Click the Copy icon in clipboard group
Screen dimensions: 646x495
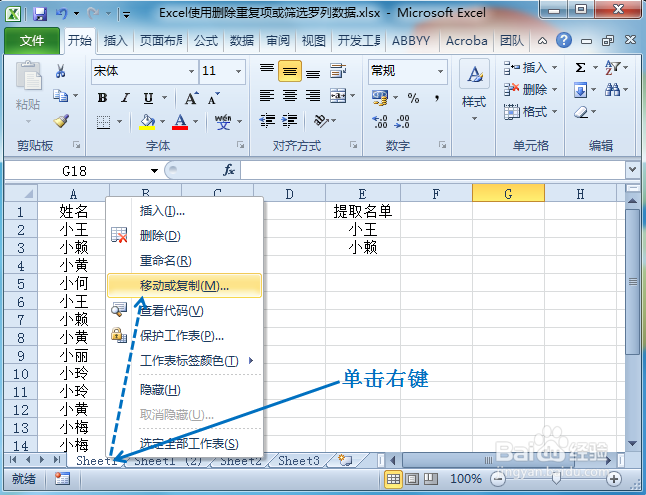pos(61,96)
